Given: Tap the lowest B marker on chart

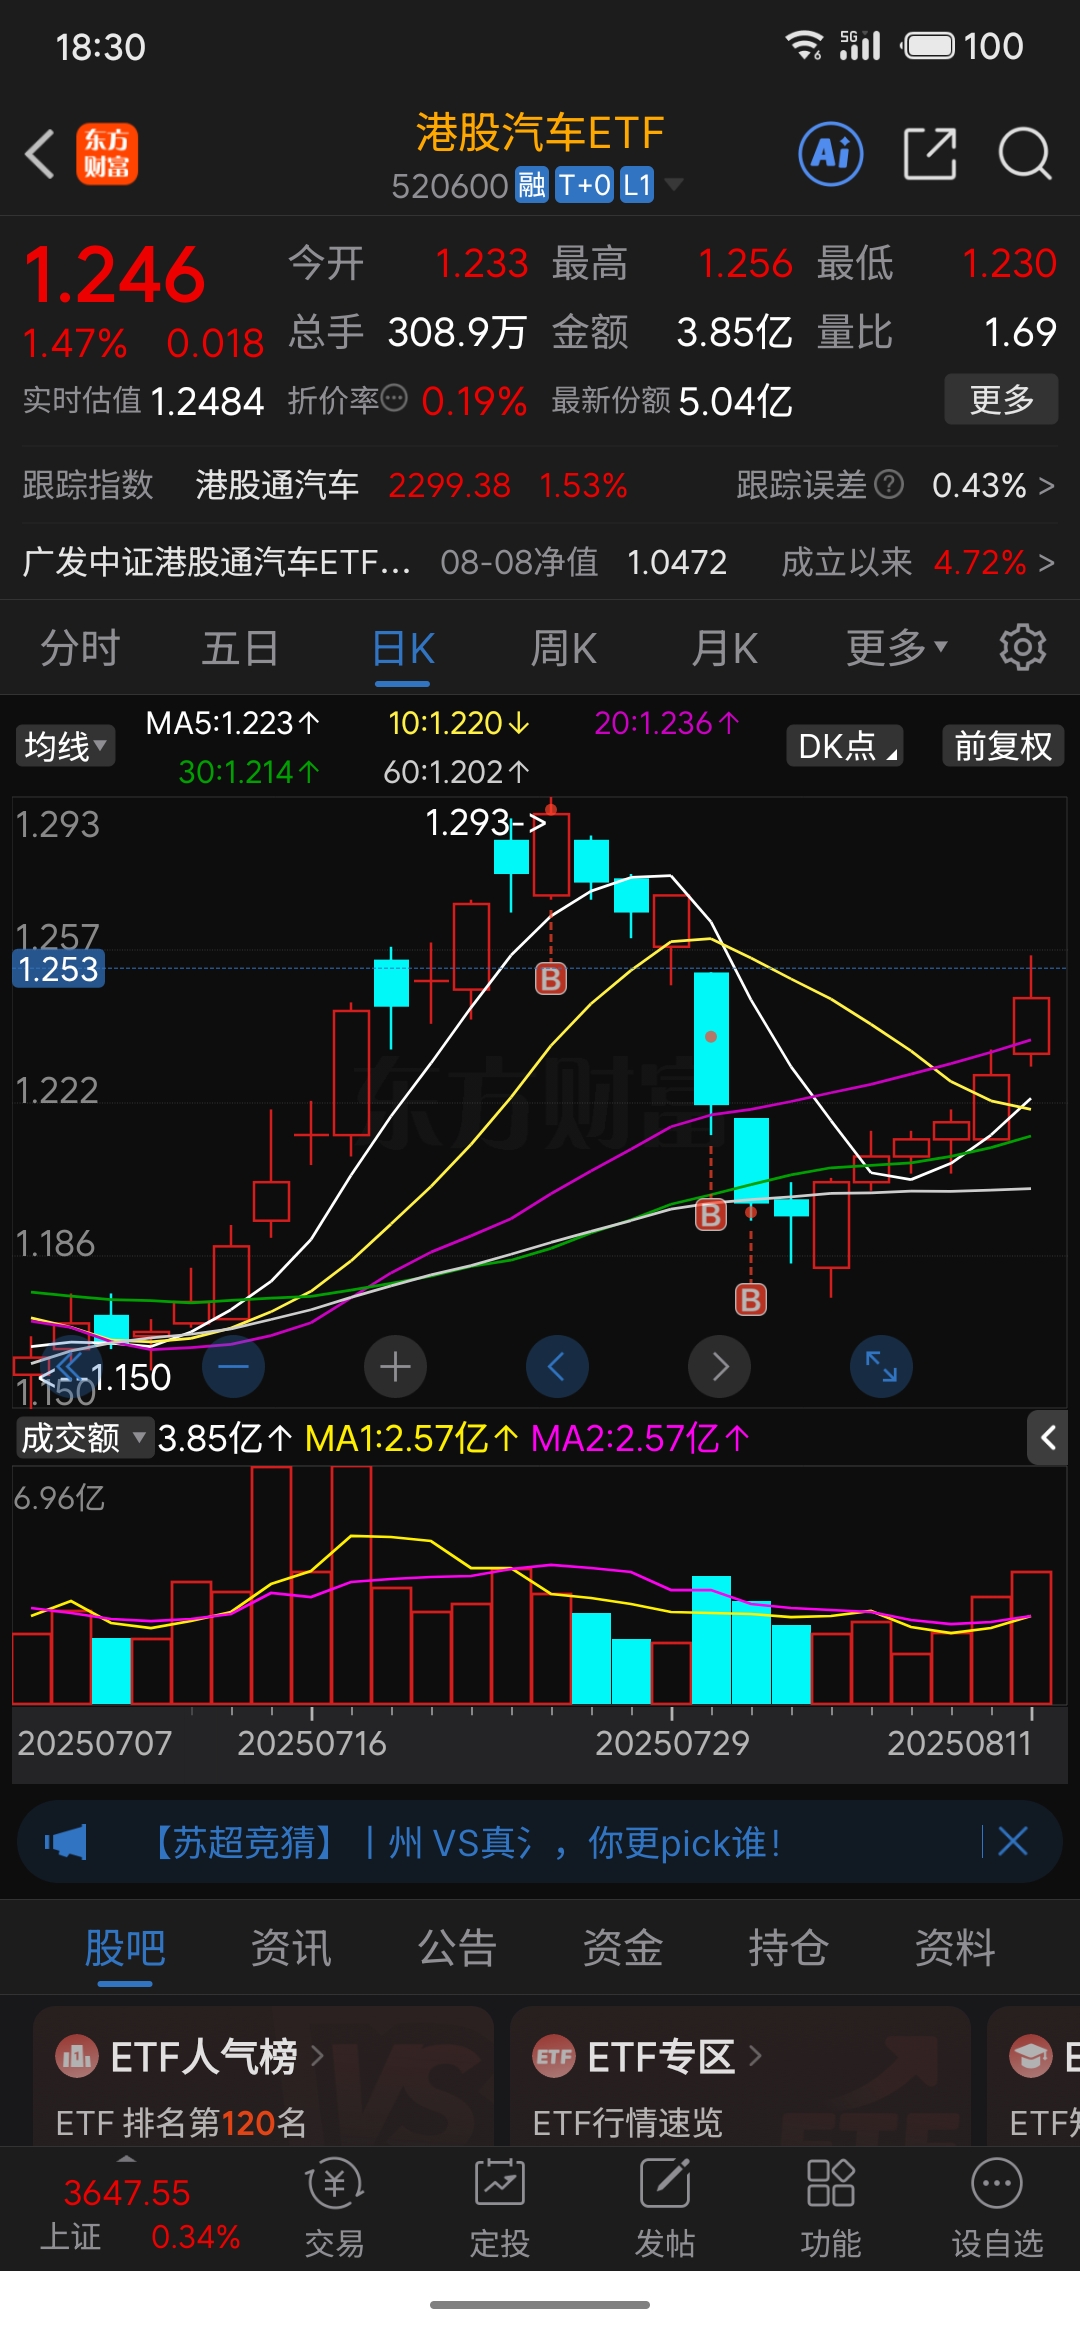Looking at the screenshot, I should pos(751,1299).
